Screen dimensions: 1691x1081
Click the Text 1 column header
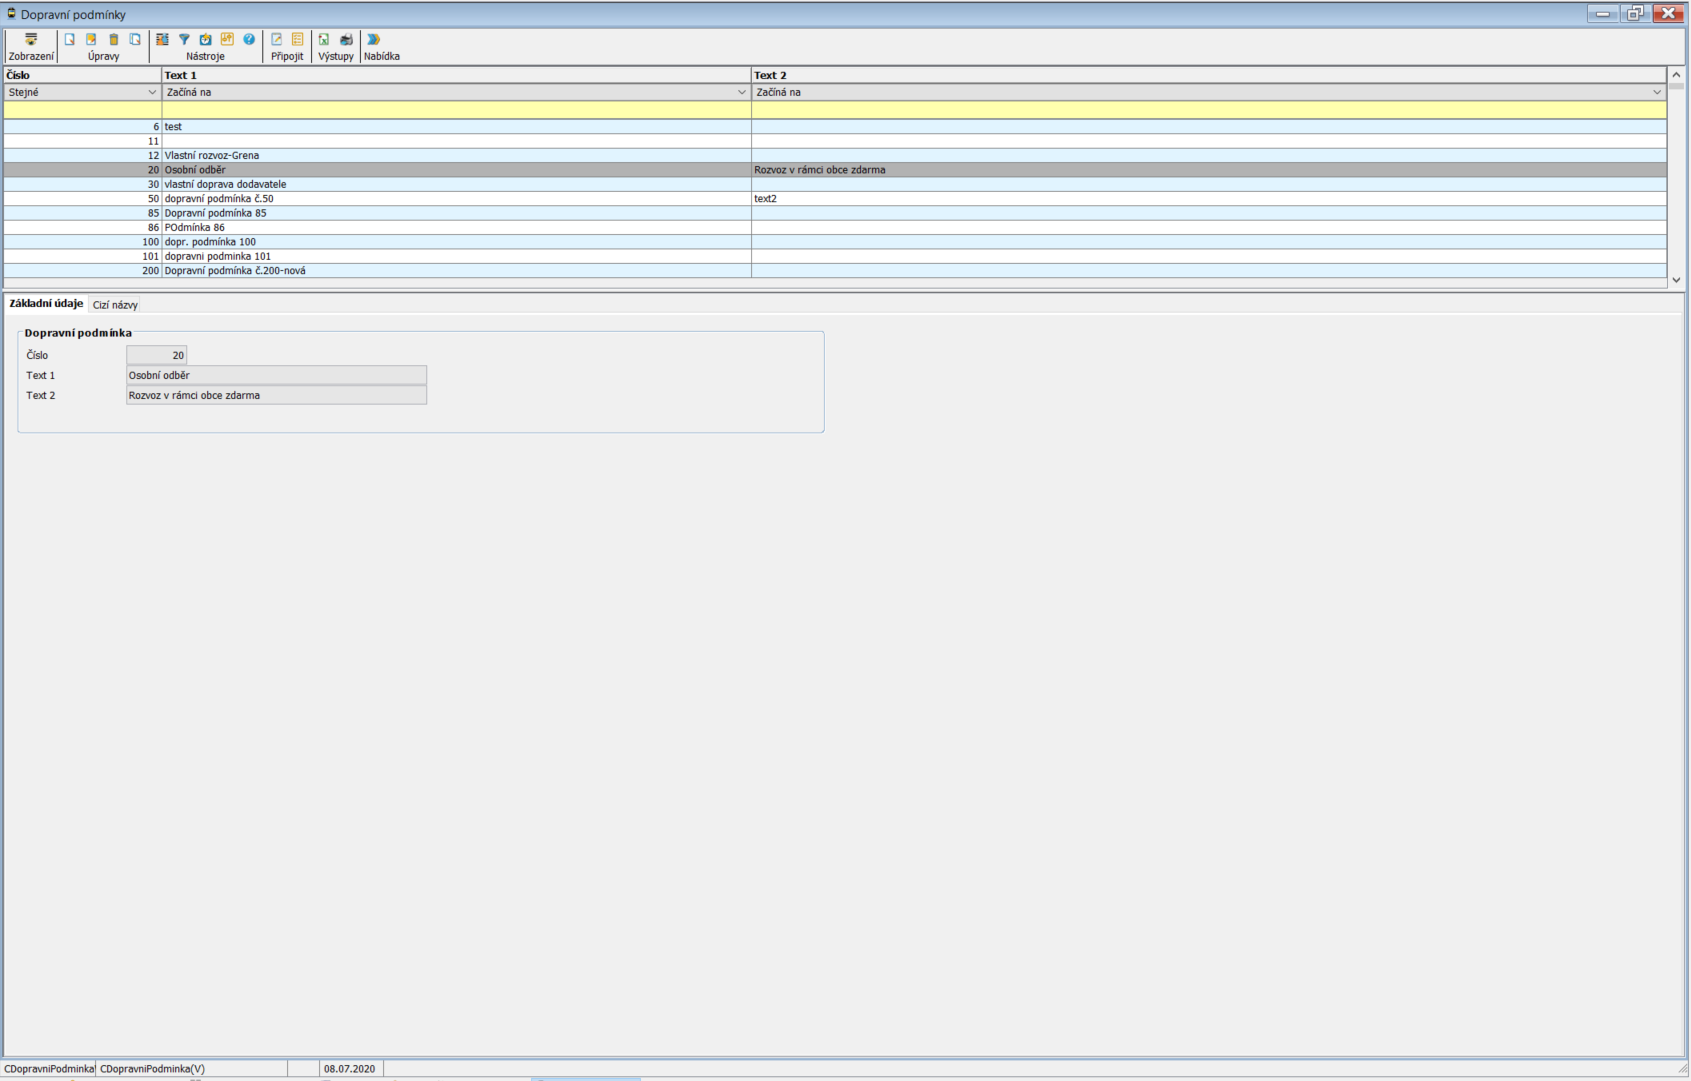point(455,75)
